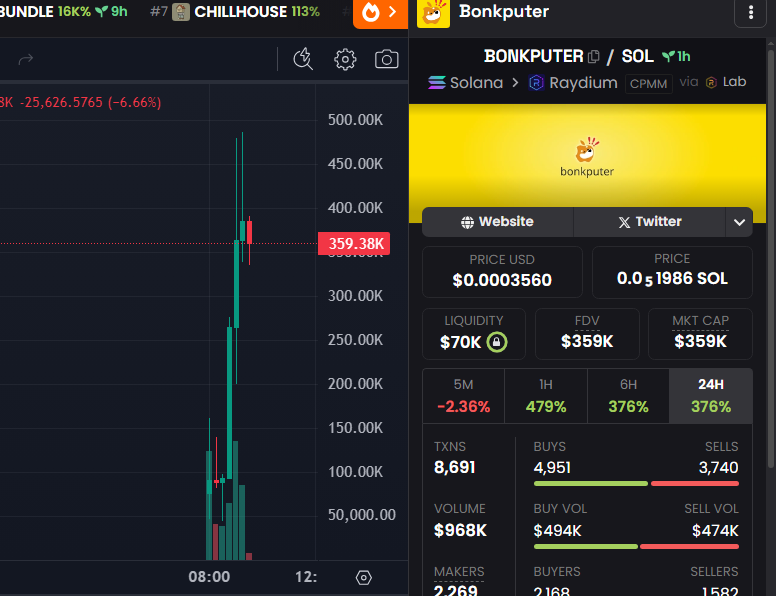
Task: Click the BONKPUTER / SOL pair title
Action: pos(569,56)
